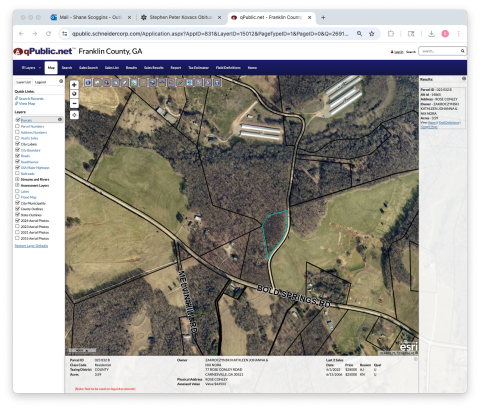Click the qPublic.net logo

(43, 51)
